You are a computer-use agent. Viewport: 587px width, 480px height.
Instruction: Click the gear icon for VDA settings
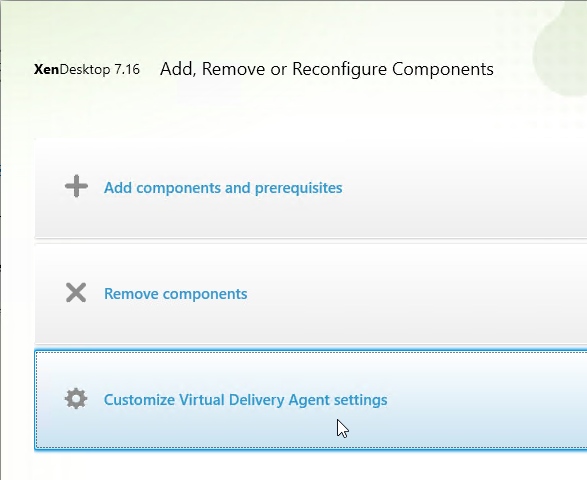coord(76,399)
